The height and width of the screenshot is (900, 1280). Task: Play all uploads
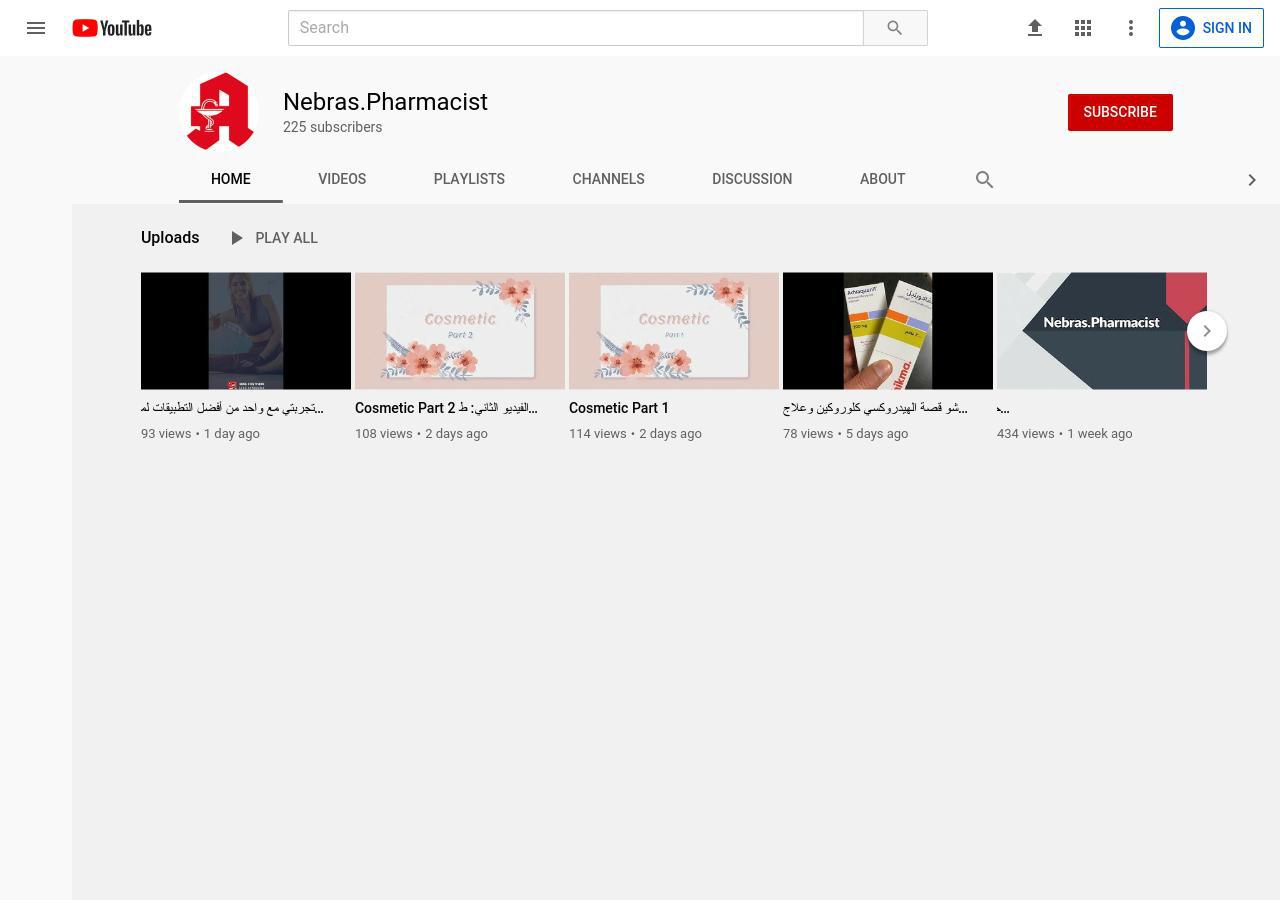[x=273, y=238]
